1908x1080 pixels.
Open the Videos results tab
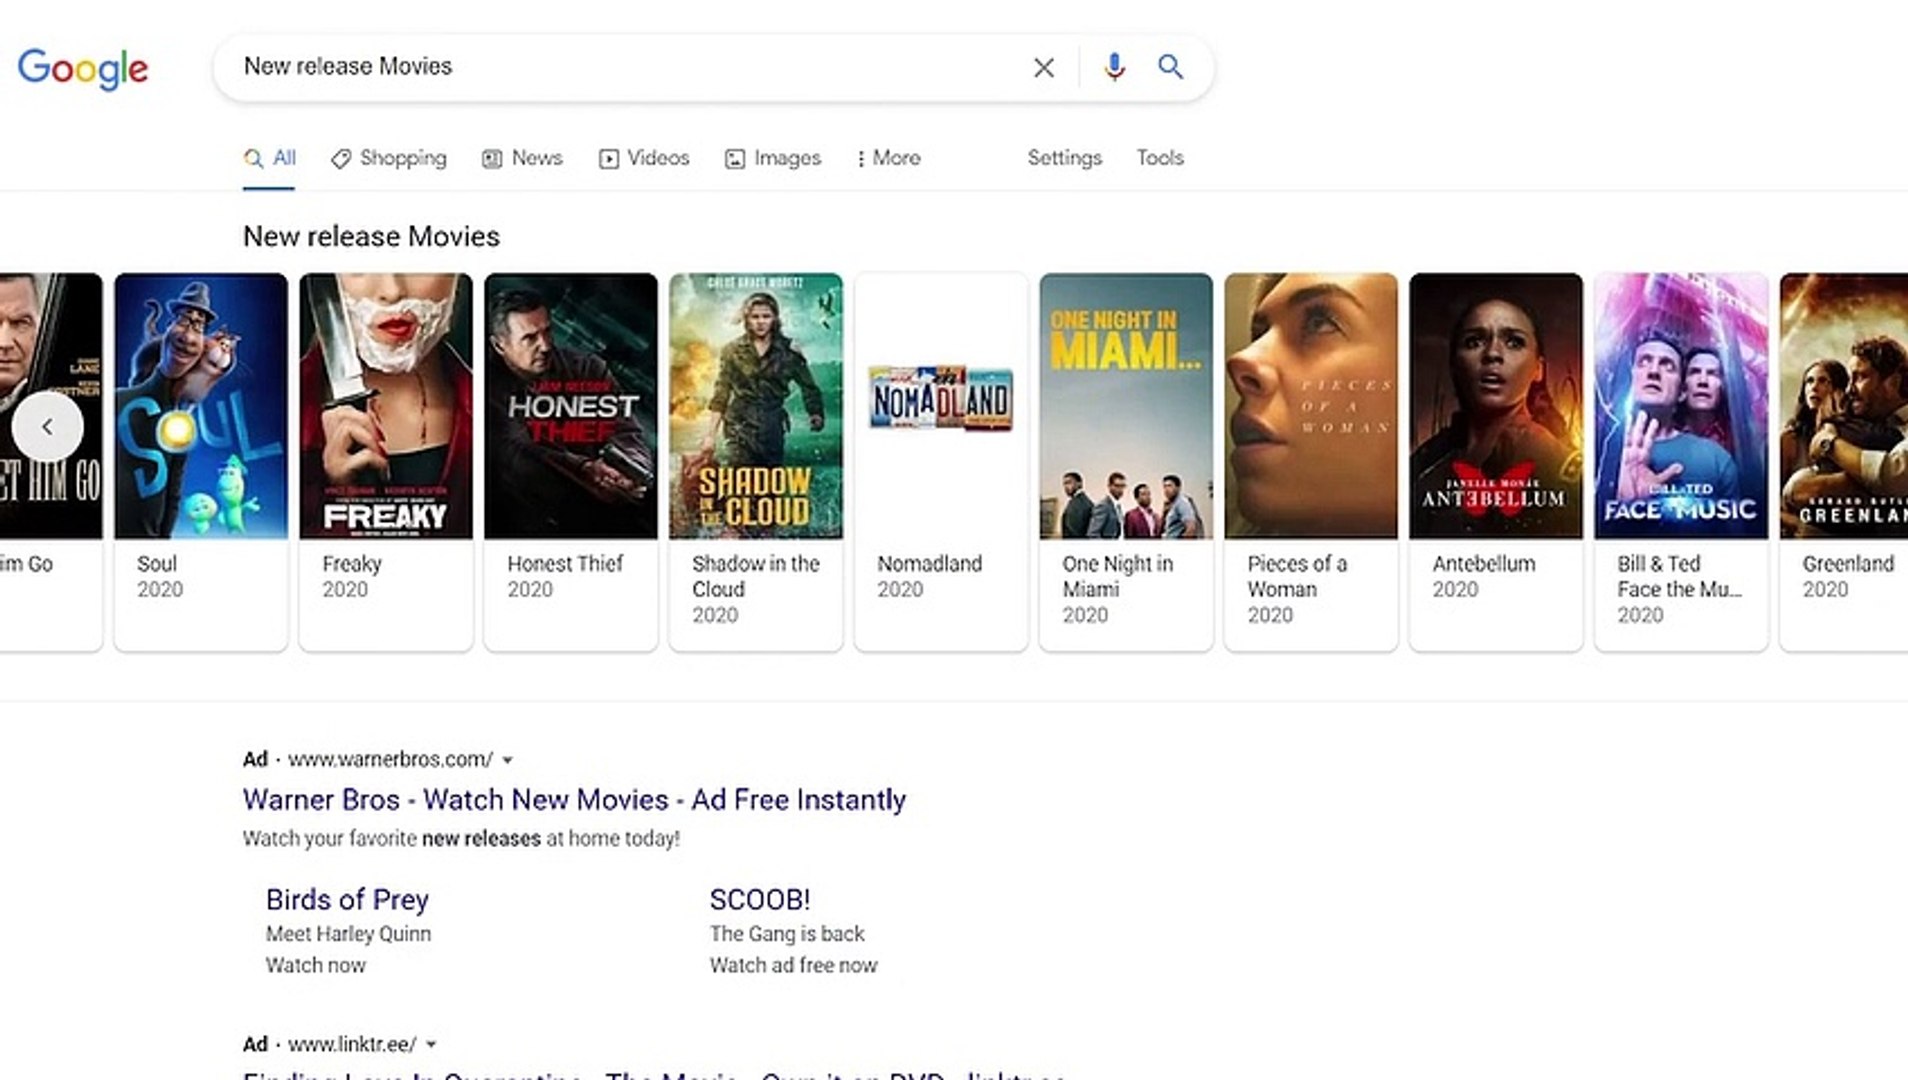(x=644, y=158)
